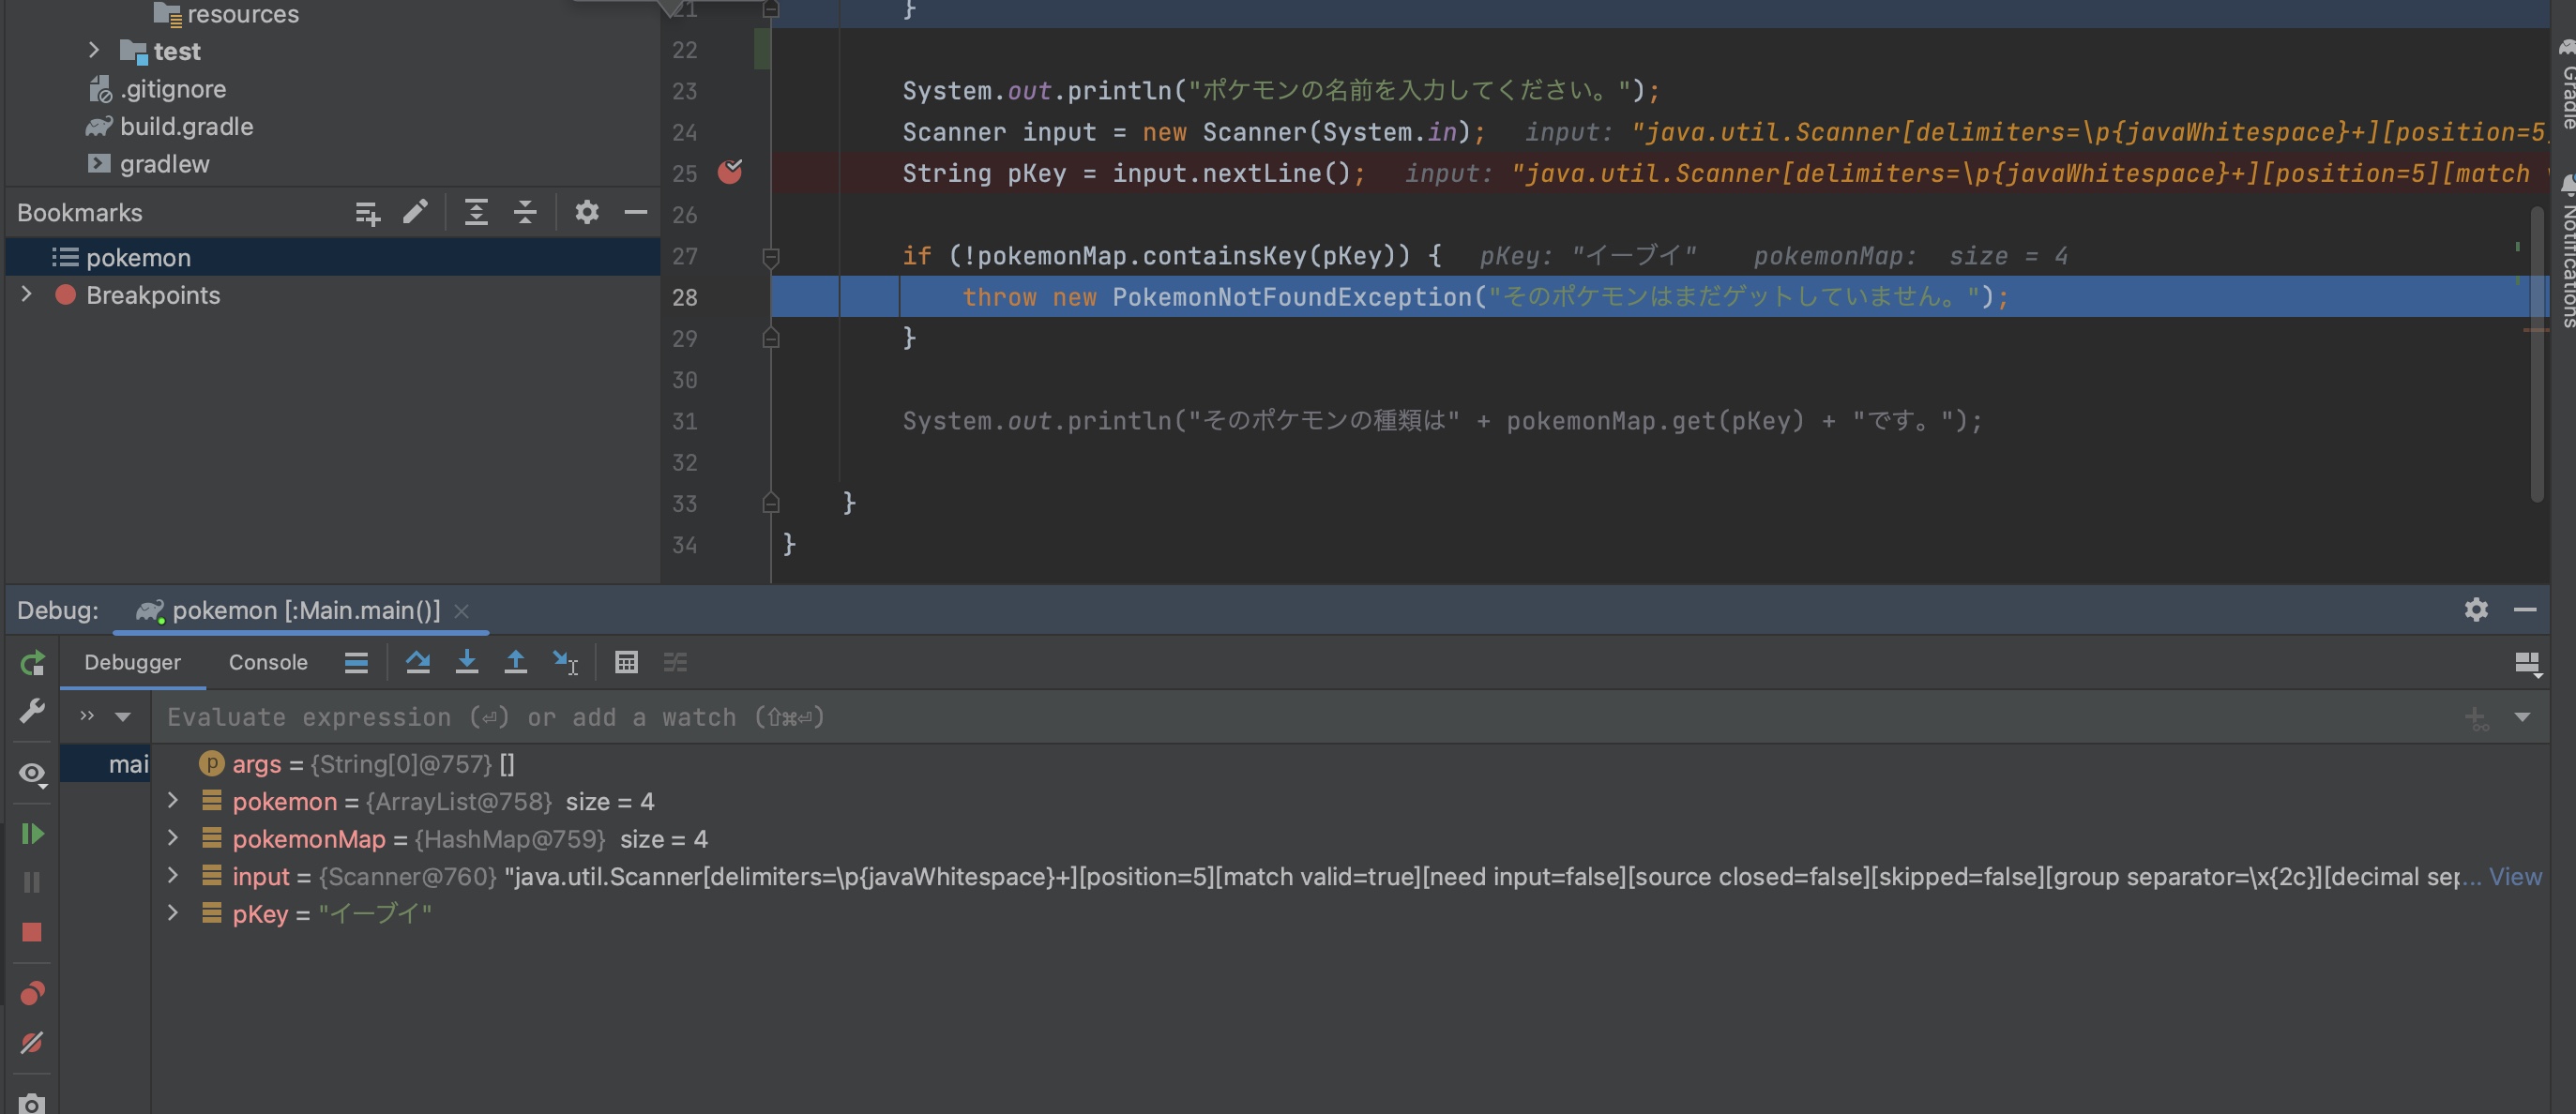
Task: Open the View Breakpoints dialog icon
Action: (x=32, y=992)
